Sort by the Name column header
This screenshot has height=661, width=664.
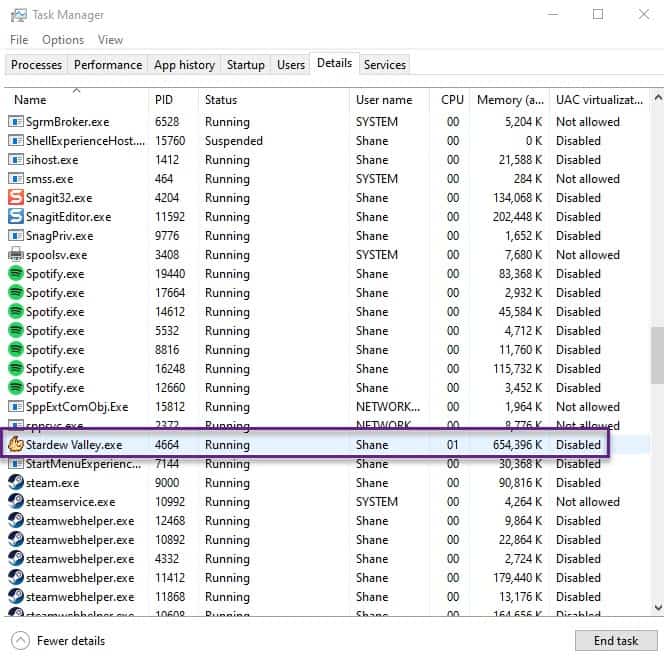[76, 100]
